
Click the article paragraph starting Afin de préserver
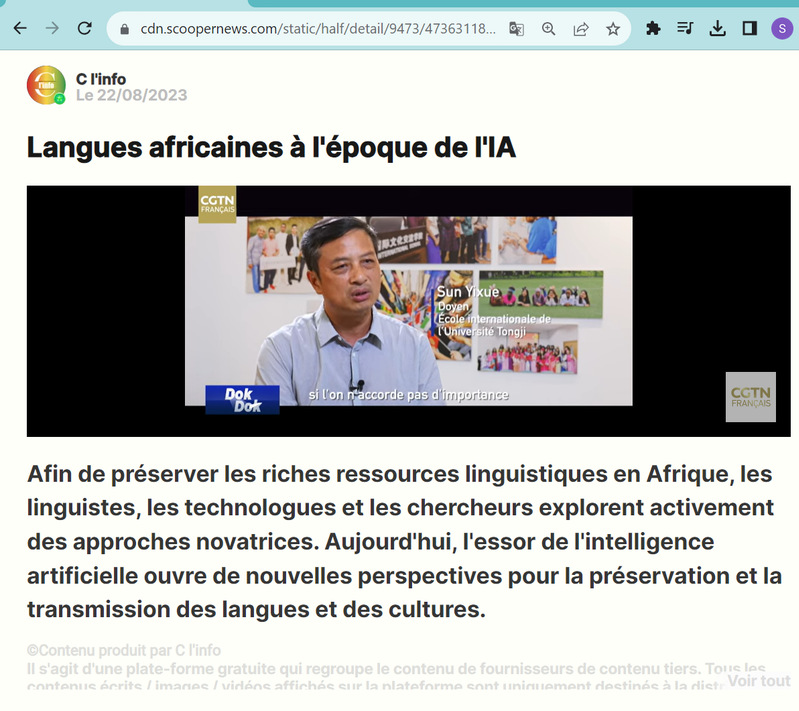(x=404, y=541)
